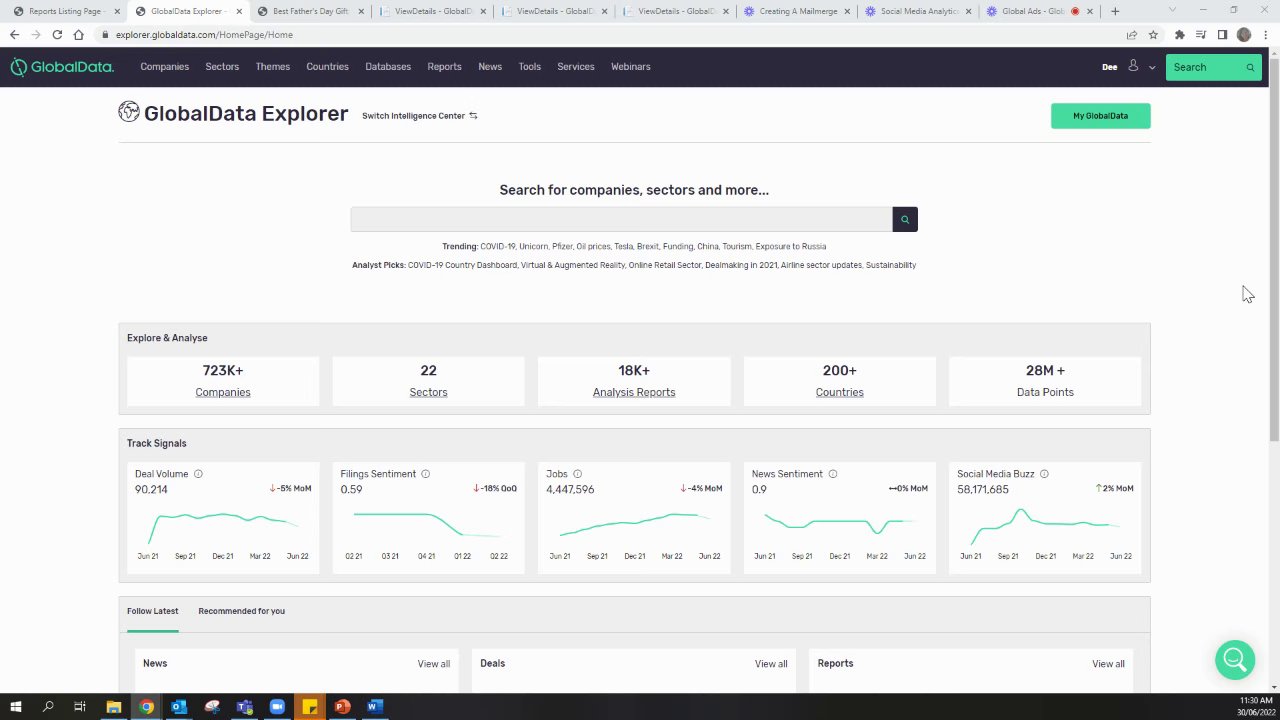Open the 723K+ Companies link
This screenshot has height=720, width=1280.
[x=223, y=392]
